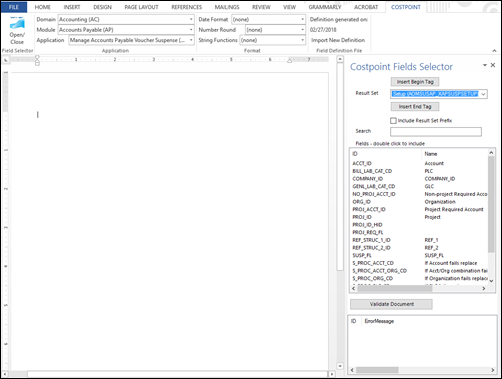
Task: Click fields list scroll left arrow
Action: pyautogui.click(x=354, y=289)
